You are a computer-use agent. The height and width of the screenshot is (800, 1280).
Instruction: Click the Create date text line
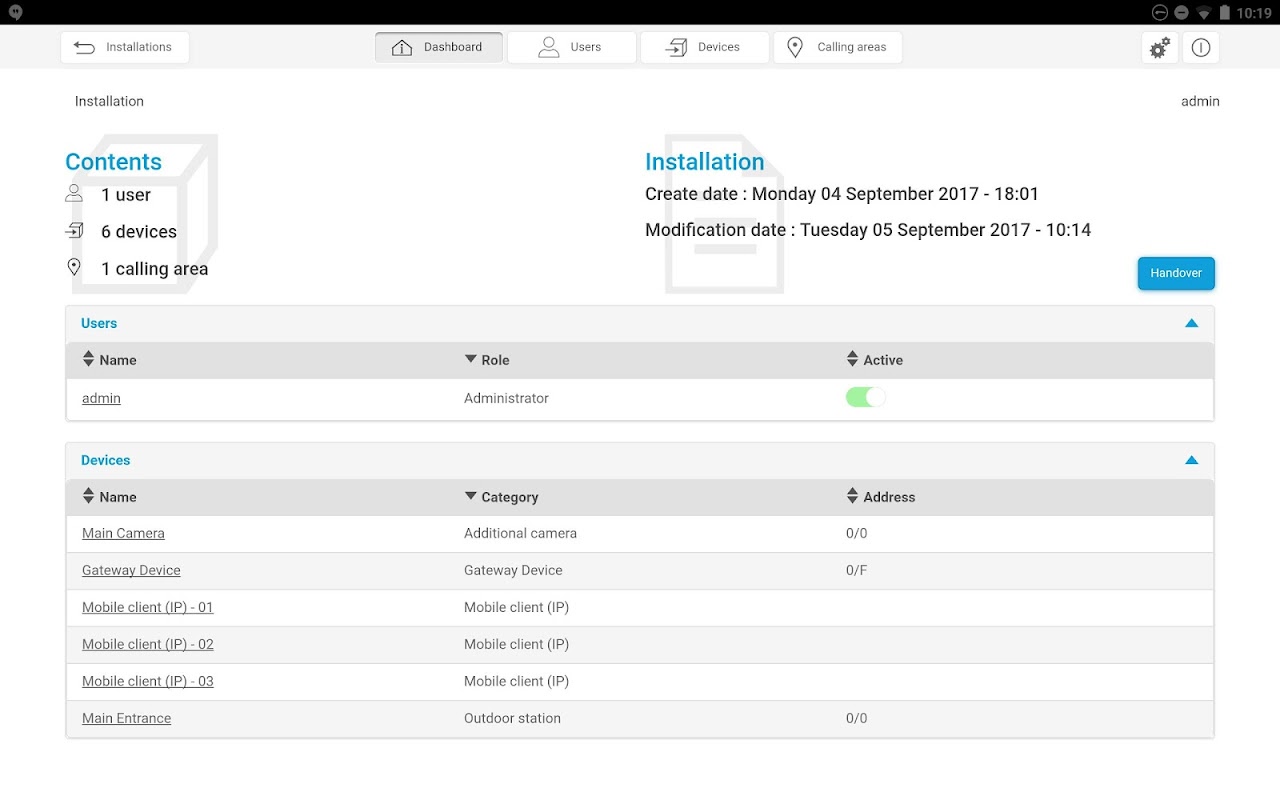842,194
